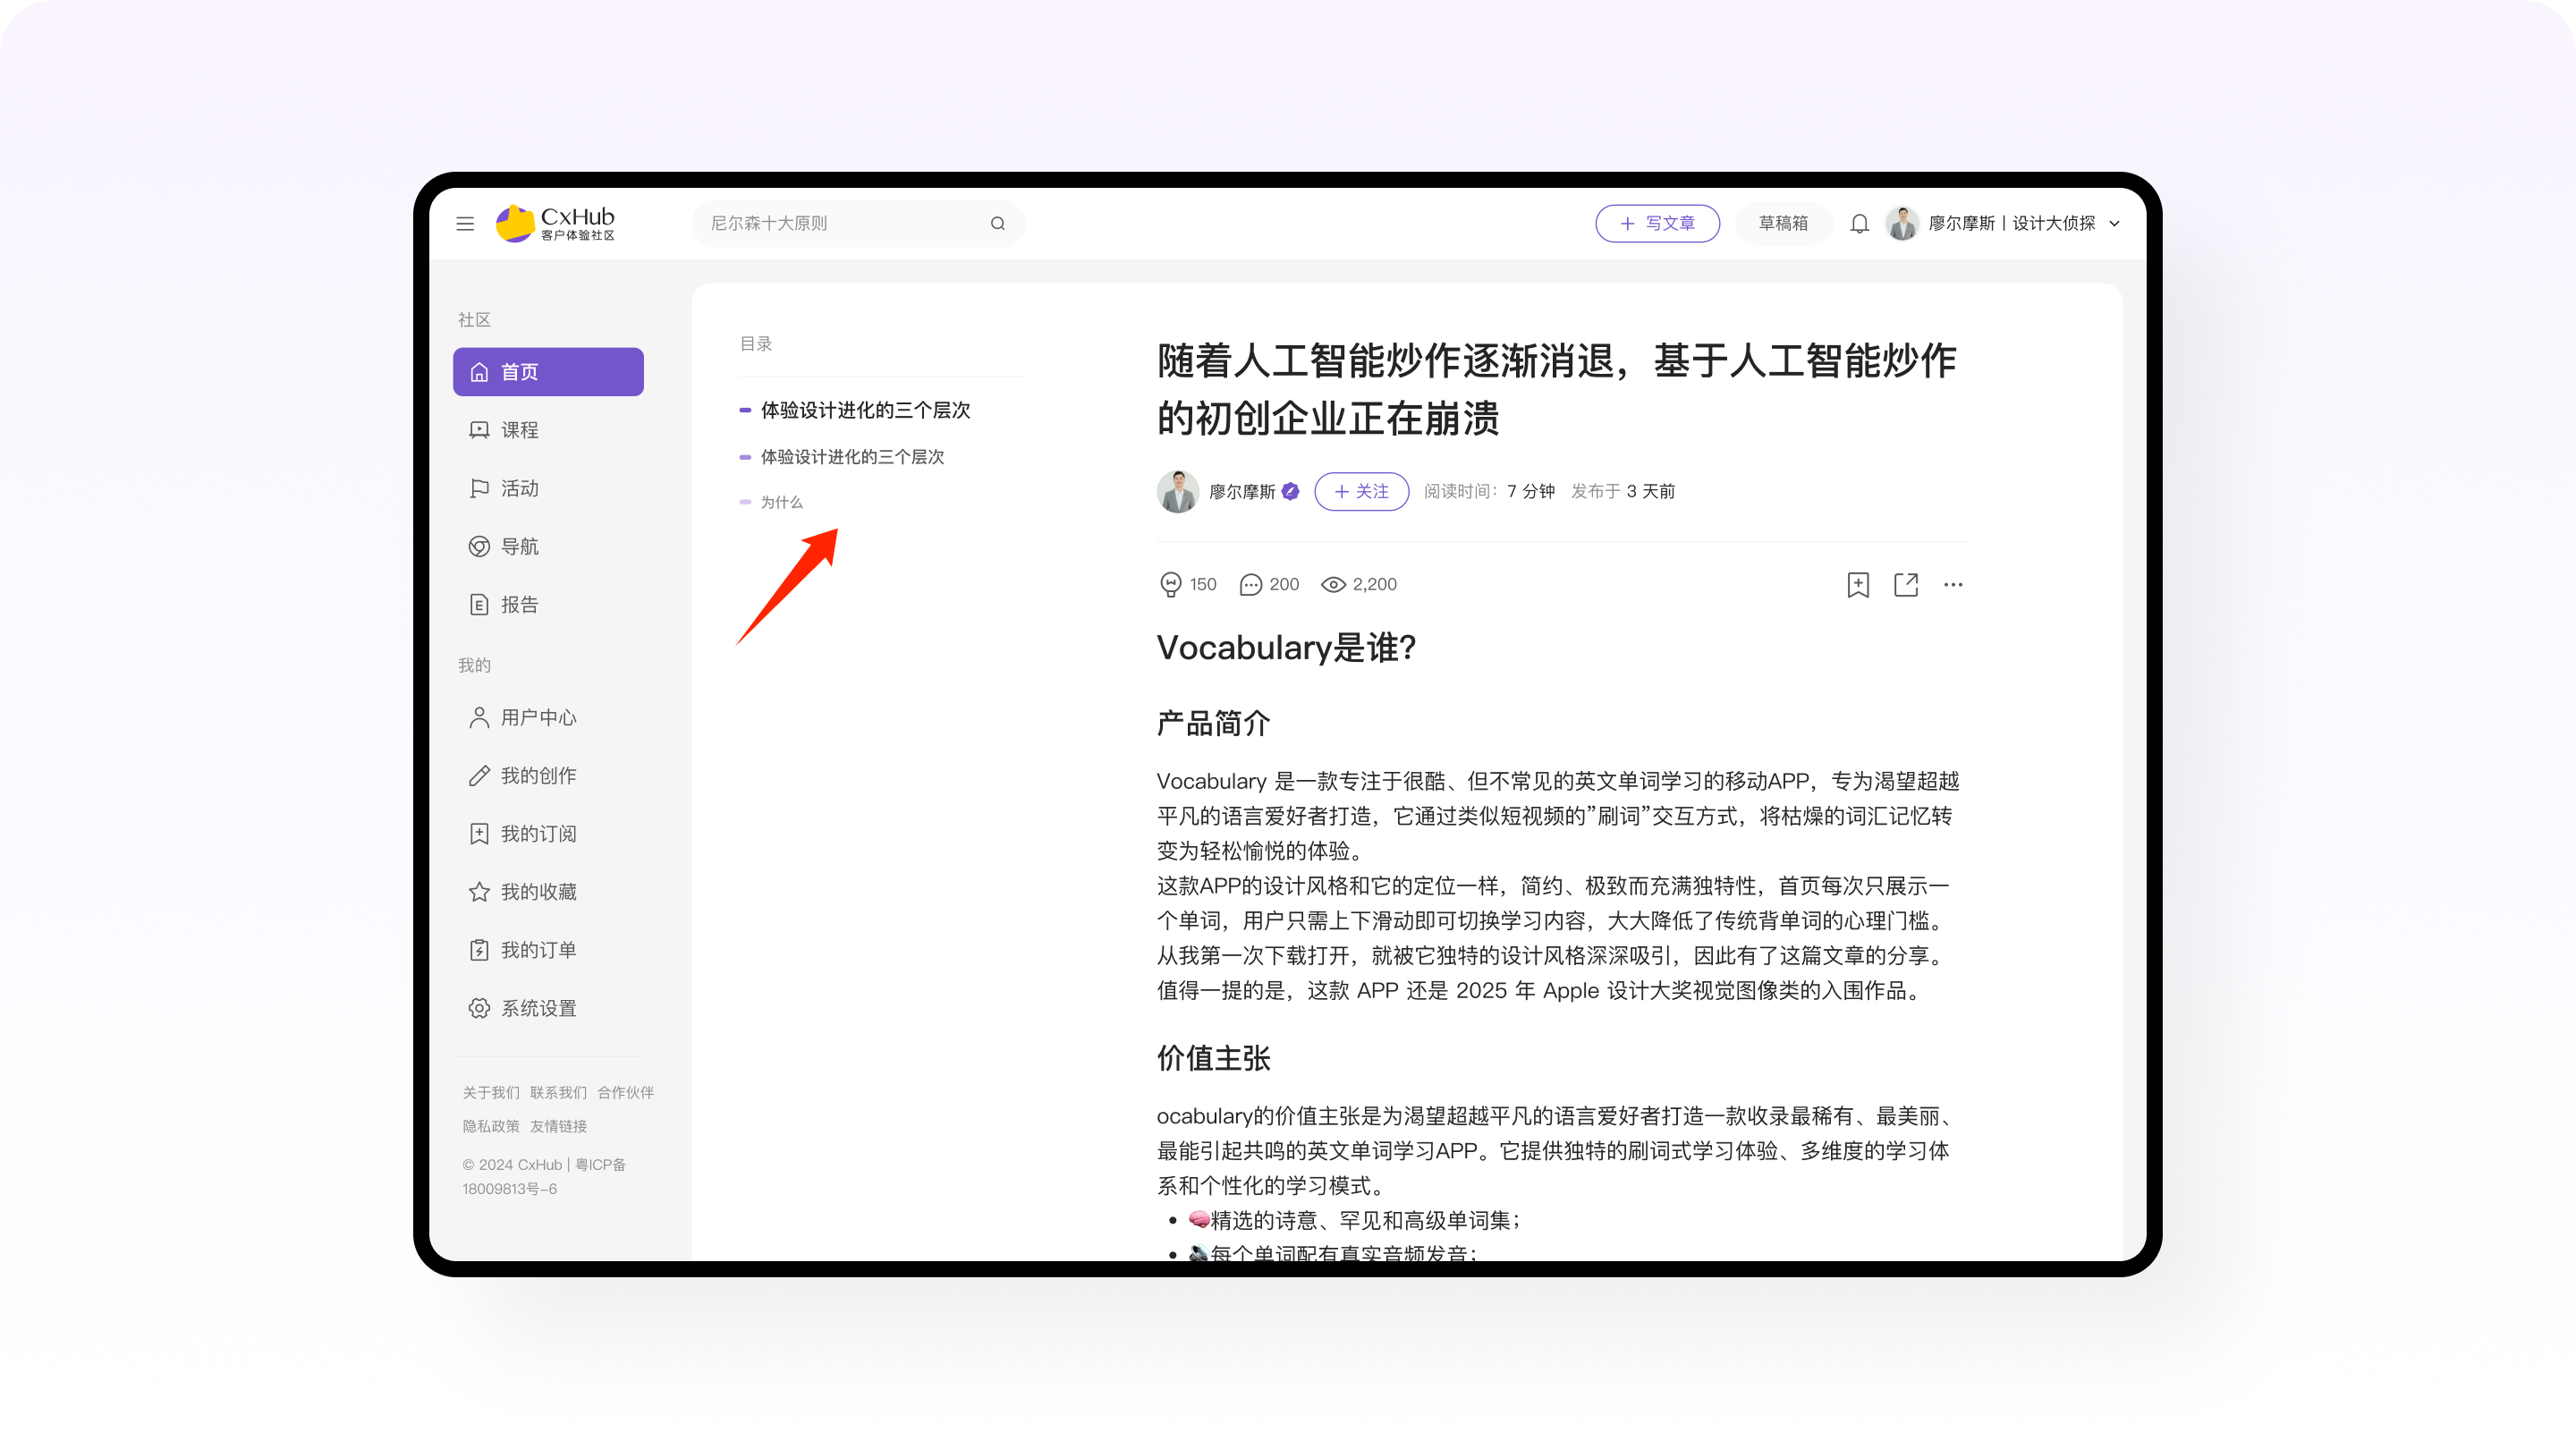The image size is (2576, 1449).
Task: Click author avatar beside 廖尔摩斯
Action: [1177, 491]
